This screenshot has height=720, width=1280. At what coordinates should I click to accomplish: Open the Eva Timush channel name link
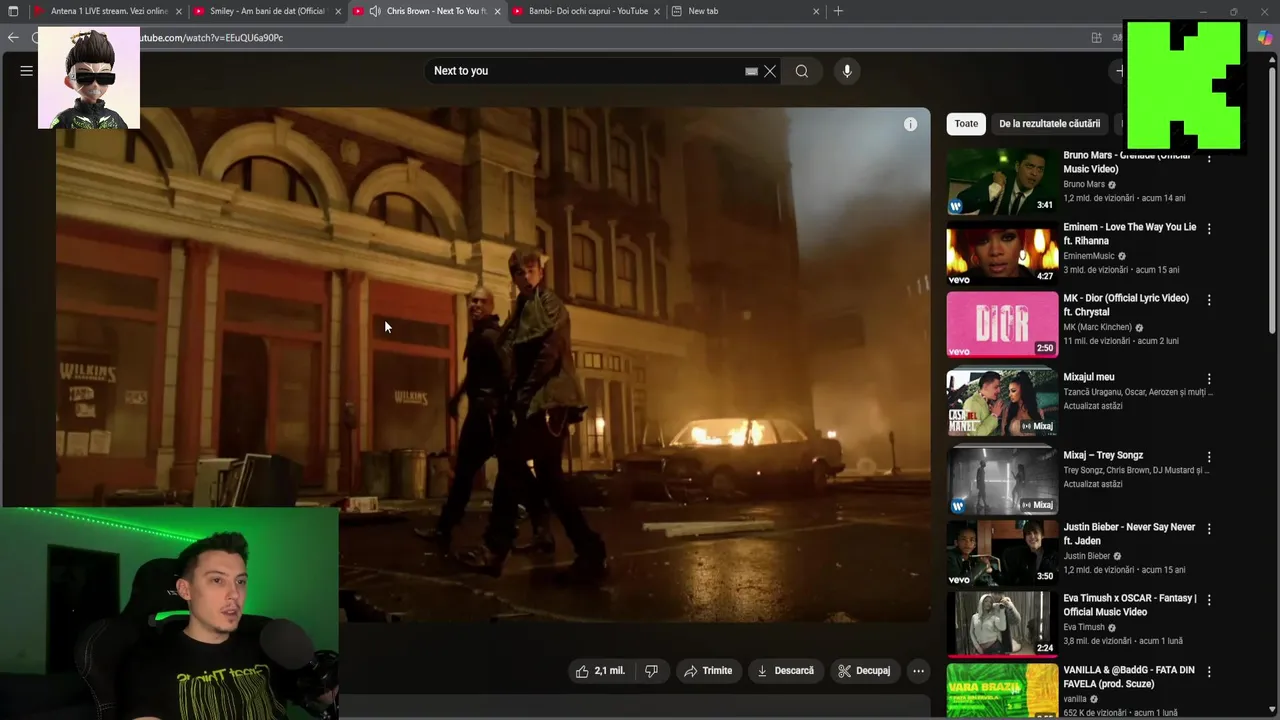[x=1084, y=627]
